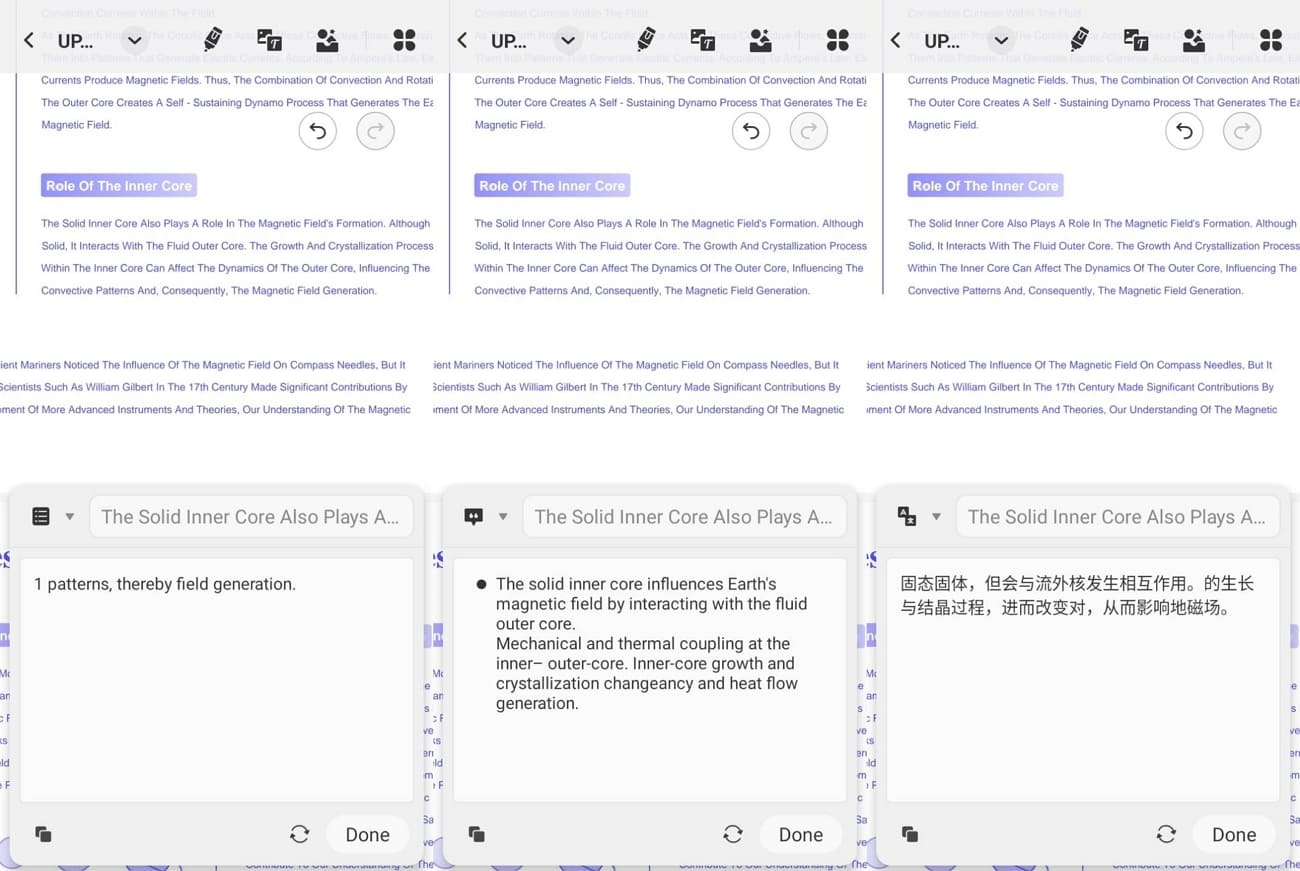Image resolution: width=1300 pixels, height=871 pixels.
Task: Copy the summary panel output
Action: point(43,834)
